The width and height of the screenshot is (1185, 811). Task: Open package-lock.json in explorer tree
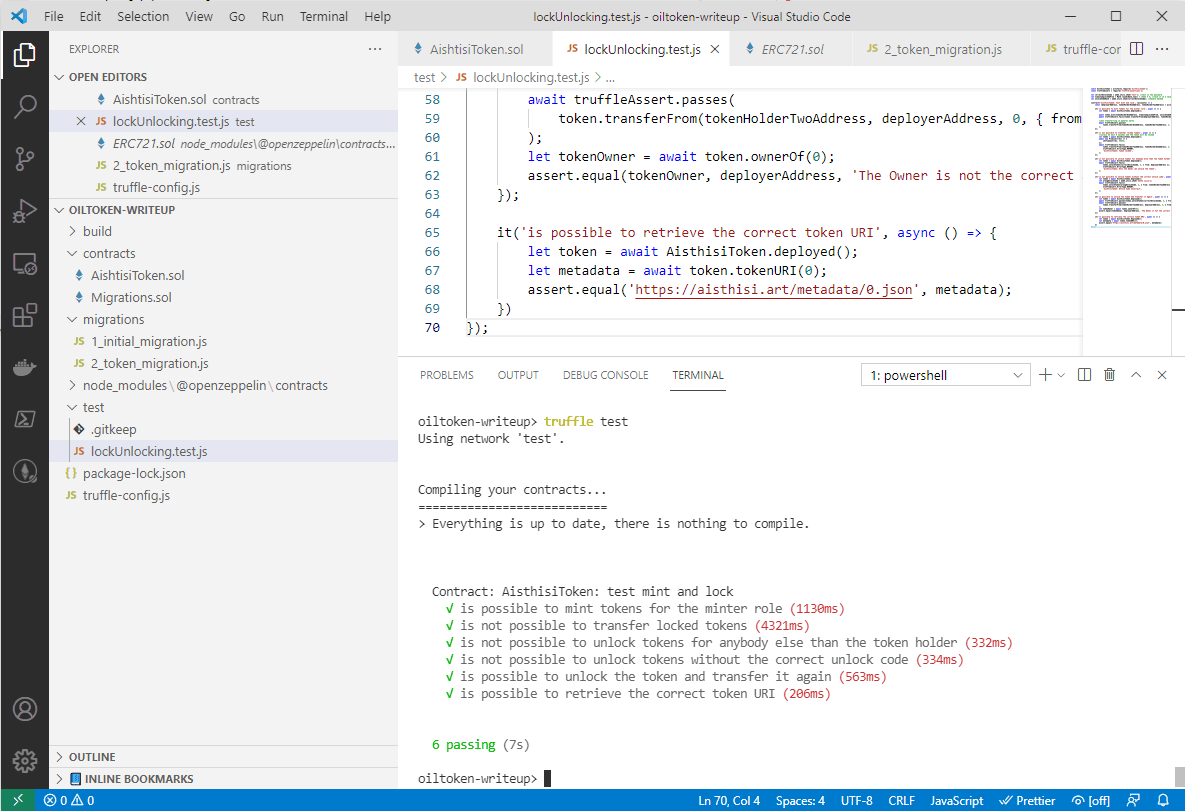coord(134,474)
